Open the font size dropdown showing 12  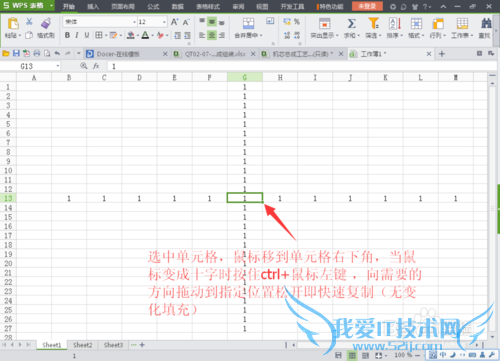(164, 22)
